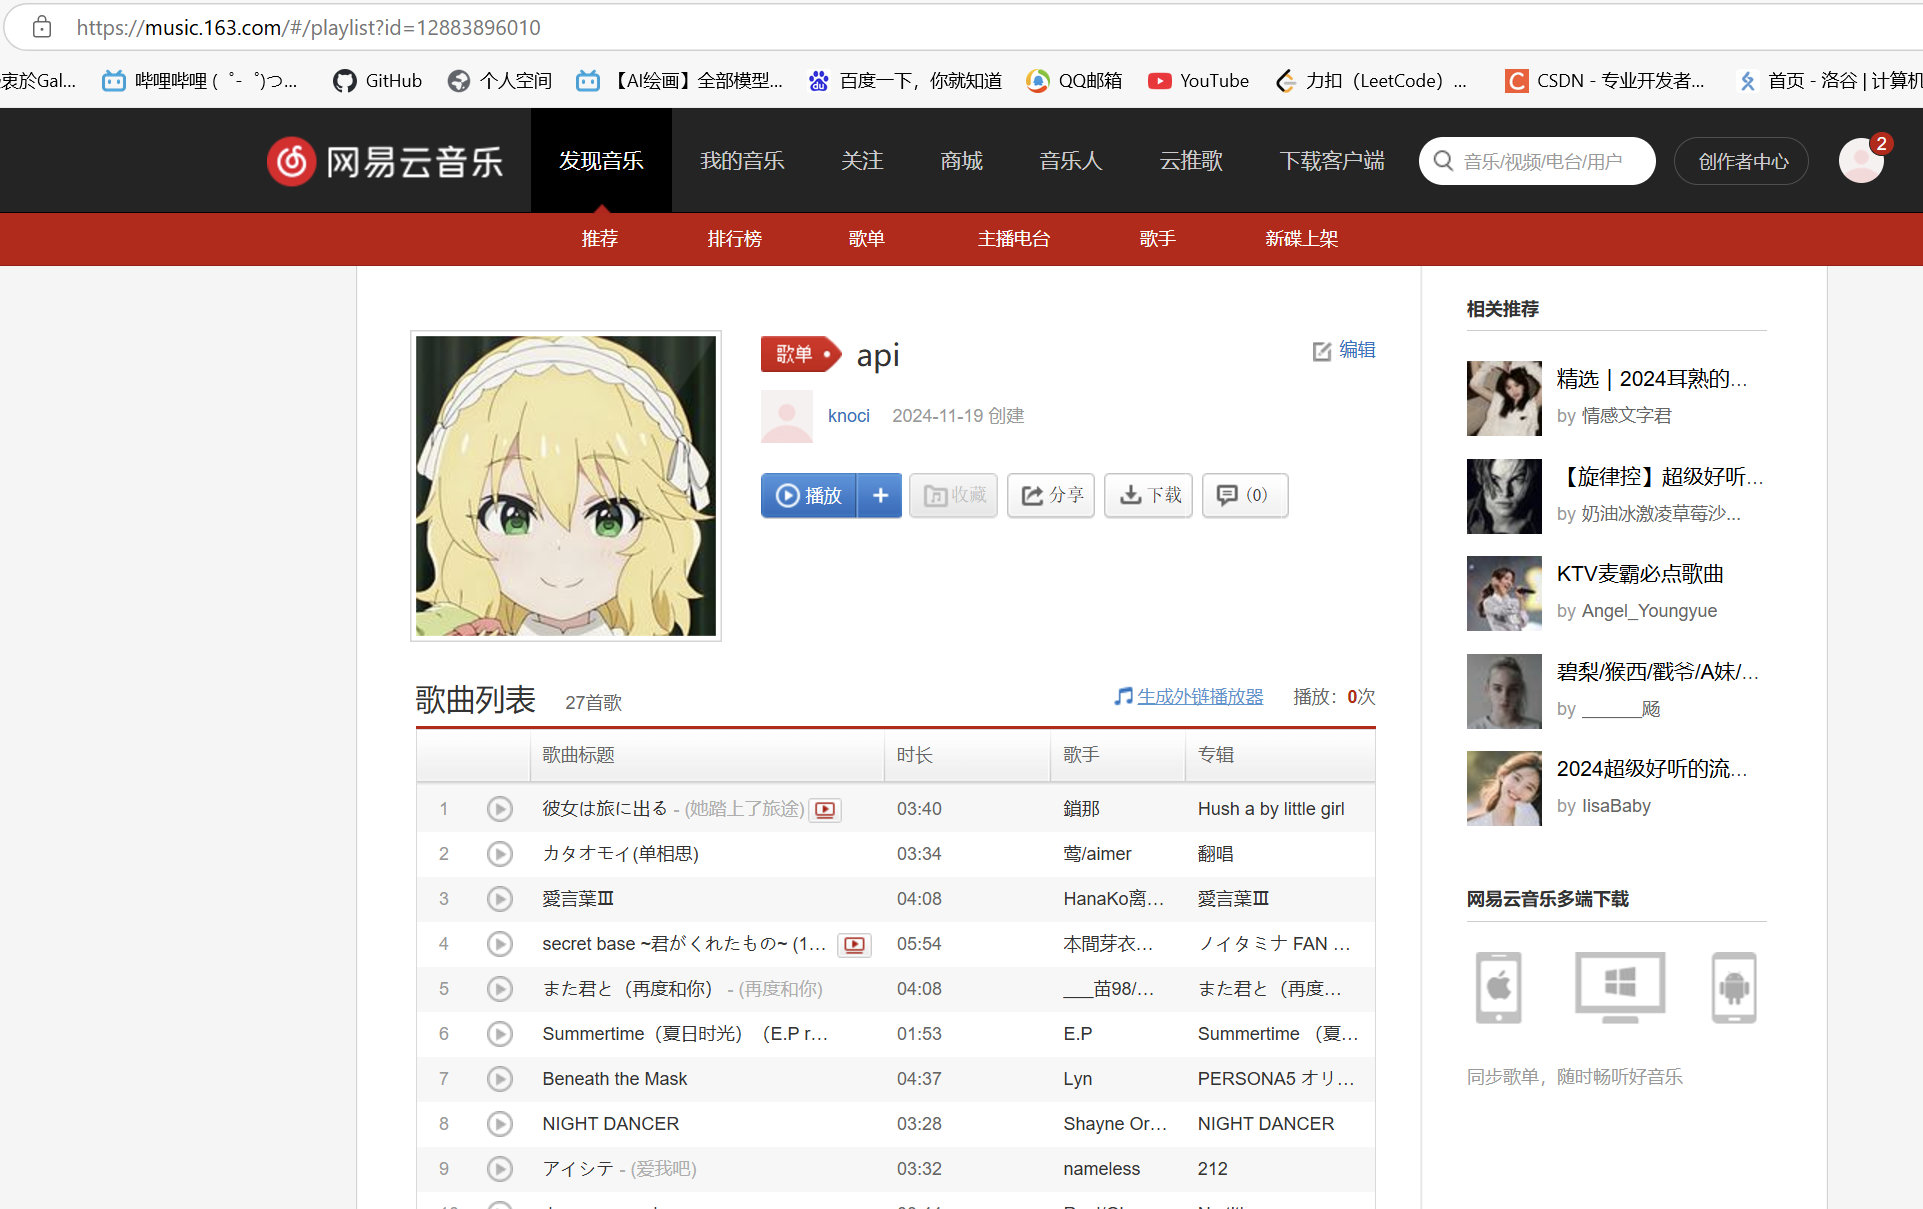Screen dimensions: 1923x1209
Task: Play song 彼女は旅に出る
Action: (500, 809)
